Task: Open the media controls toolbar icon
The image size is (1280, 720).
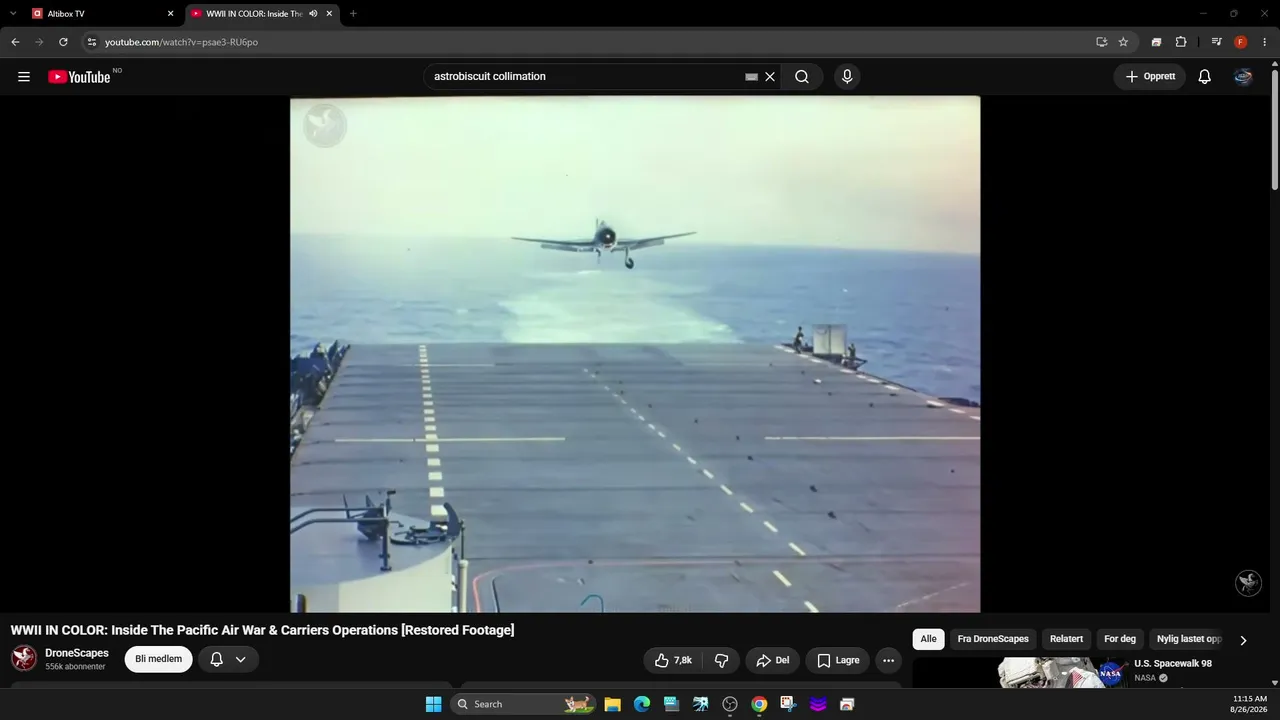Action: [1216, 42]
